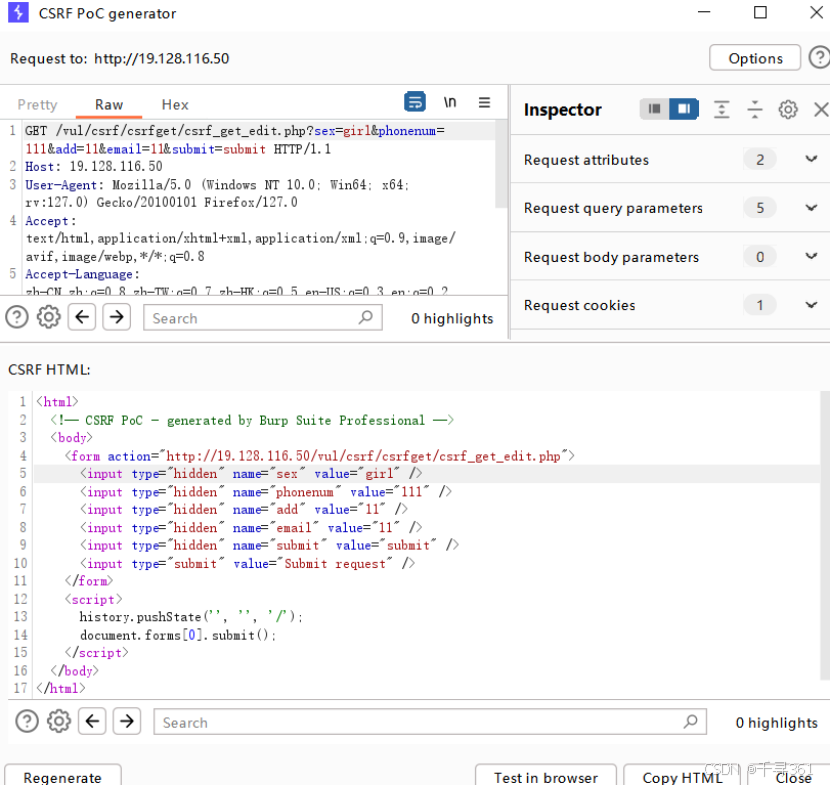Screen dimensions: 830x785
Task: Click request editor vertical scrollbar
Action: [500, 164]
